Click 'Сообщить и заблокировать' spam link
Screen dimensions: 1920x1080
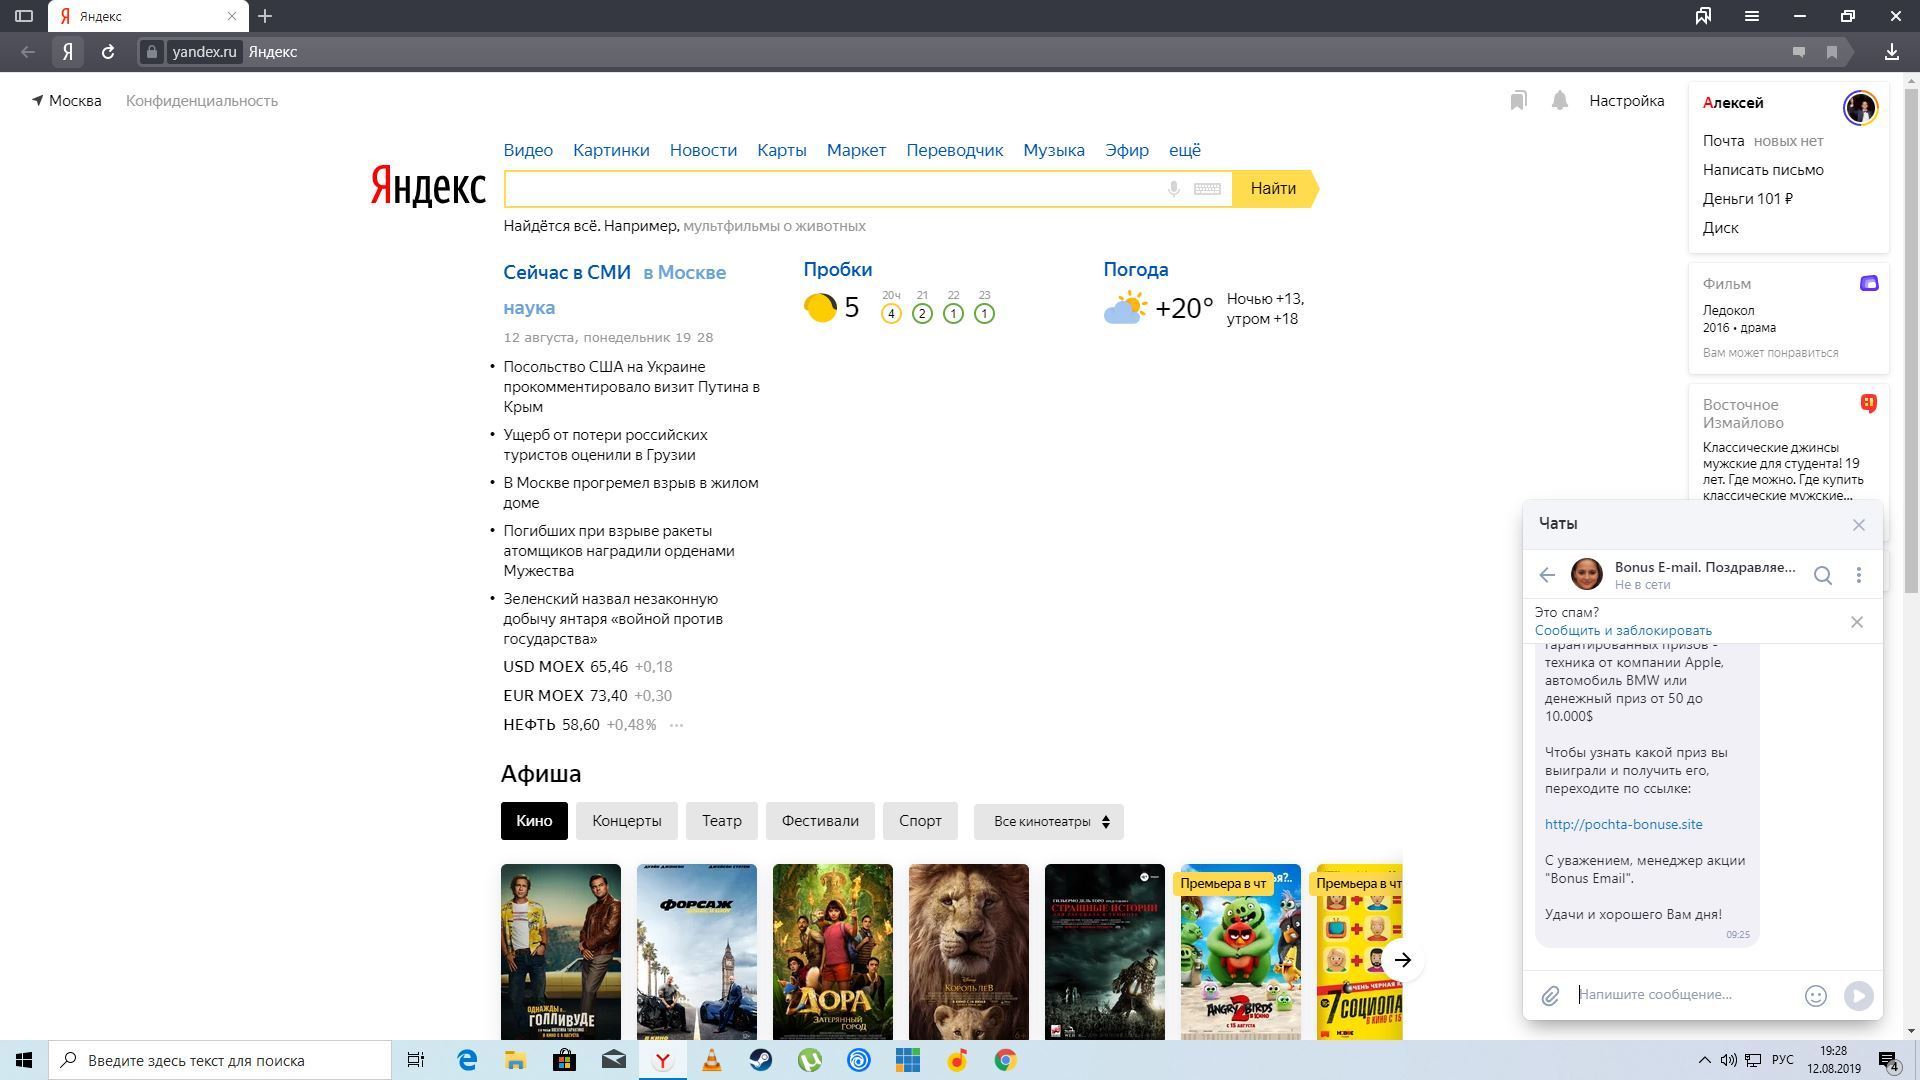click(x=1623, y=631)
